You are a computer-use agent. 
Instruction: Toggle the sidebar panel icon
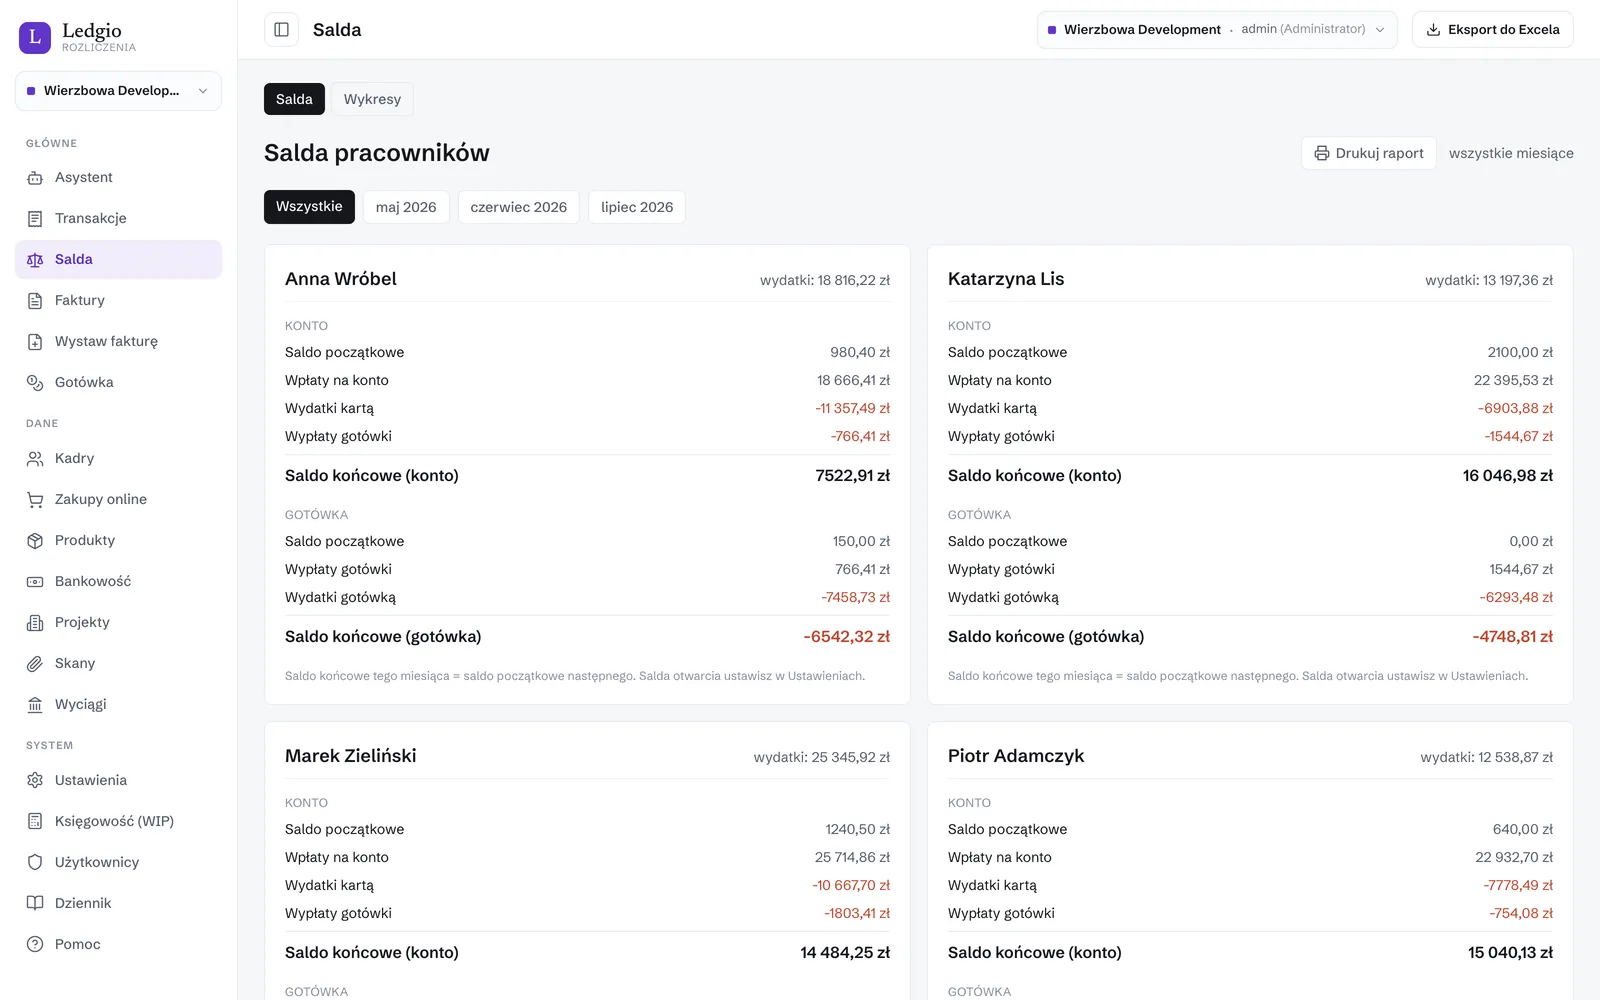(281, 30)
